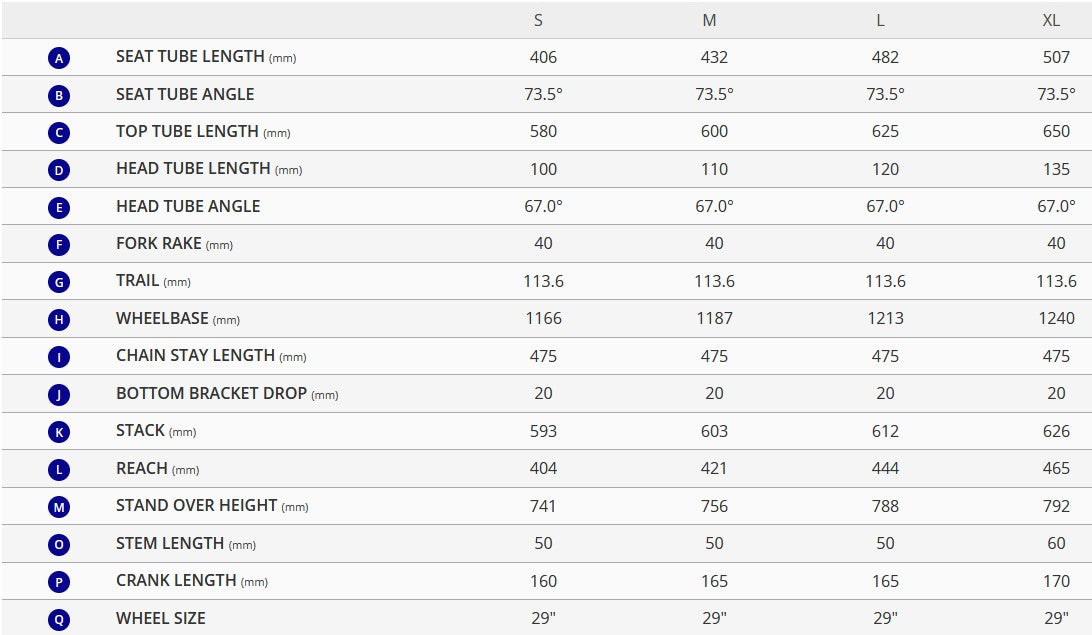Select the K icon beside Stack
Image resolution: width=1092 pixels, height=635 pixels.
point(58,432)
